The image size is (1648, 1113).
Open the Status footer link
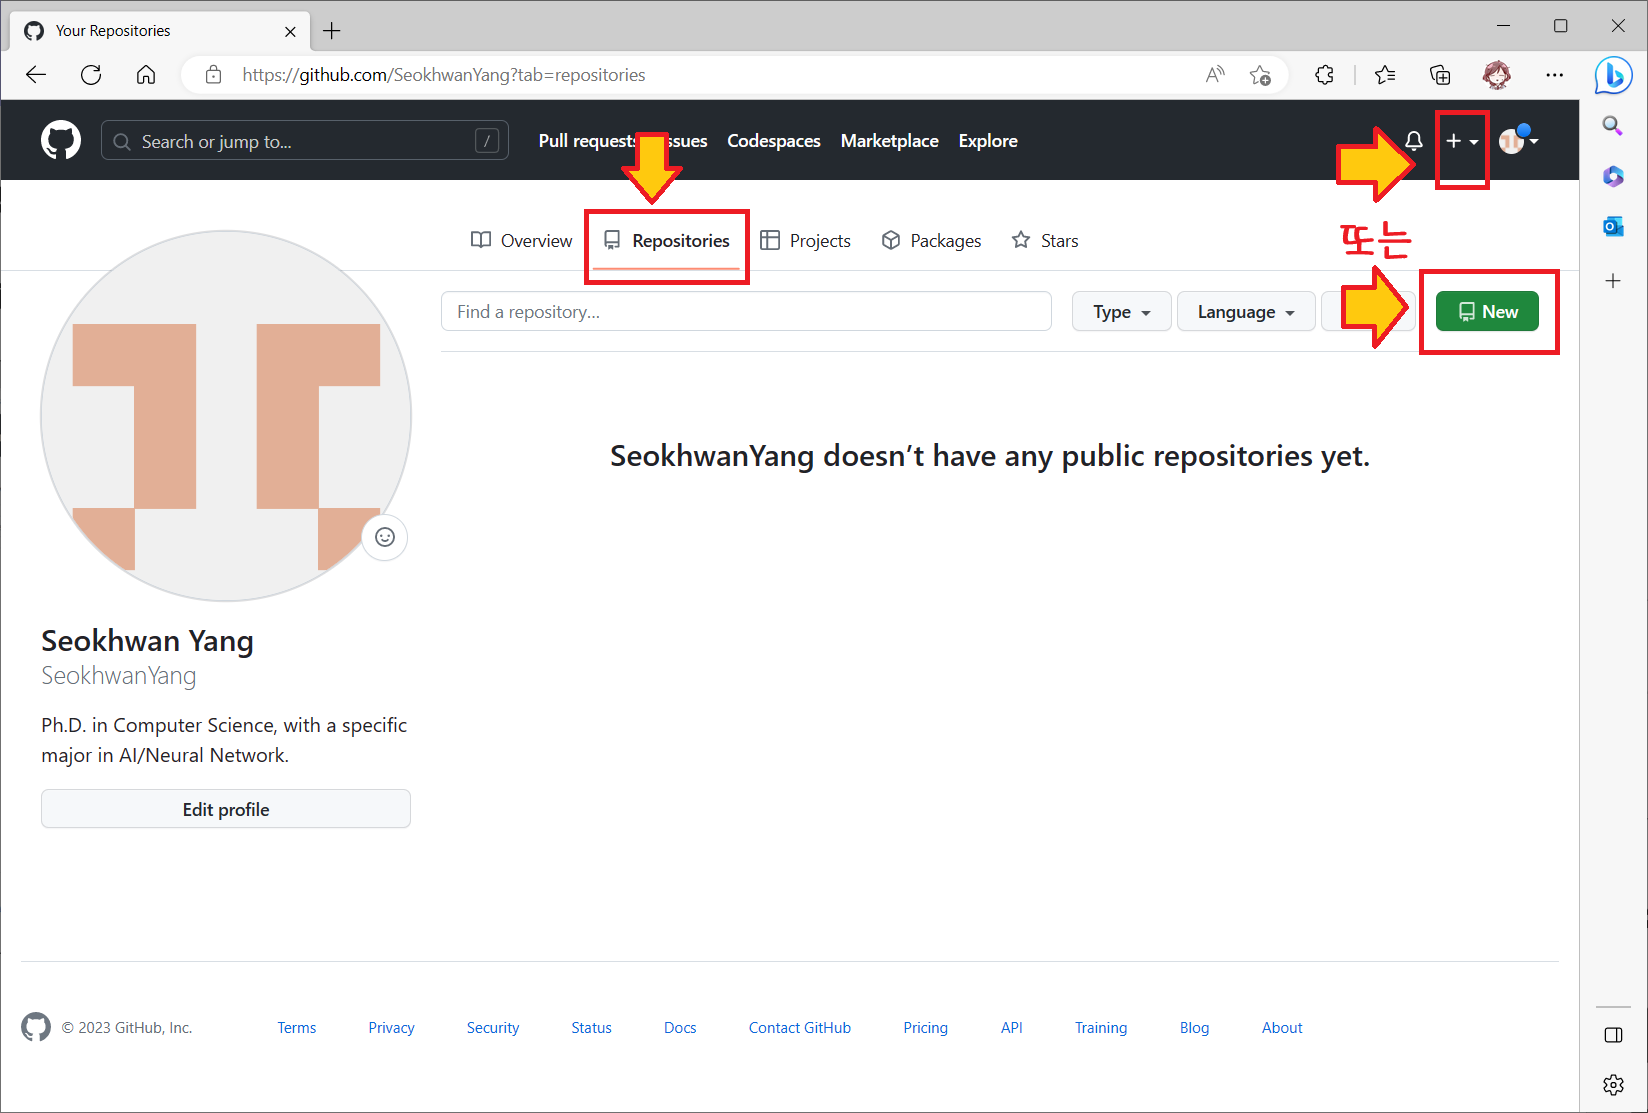tap(591, 1028)
